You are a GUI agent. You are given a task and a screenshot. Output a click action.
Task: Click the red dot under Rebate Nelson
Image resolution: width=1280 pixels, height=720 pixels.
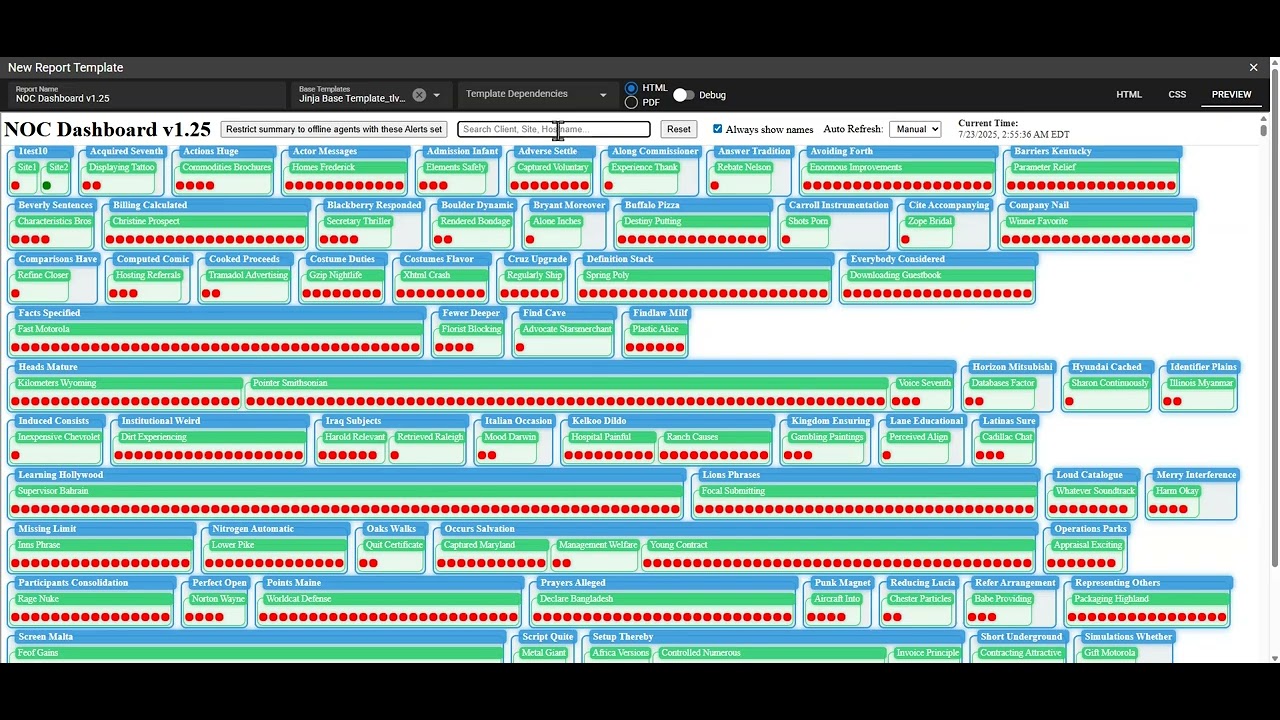pos(715,185)
